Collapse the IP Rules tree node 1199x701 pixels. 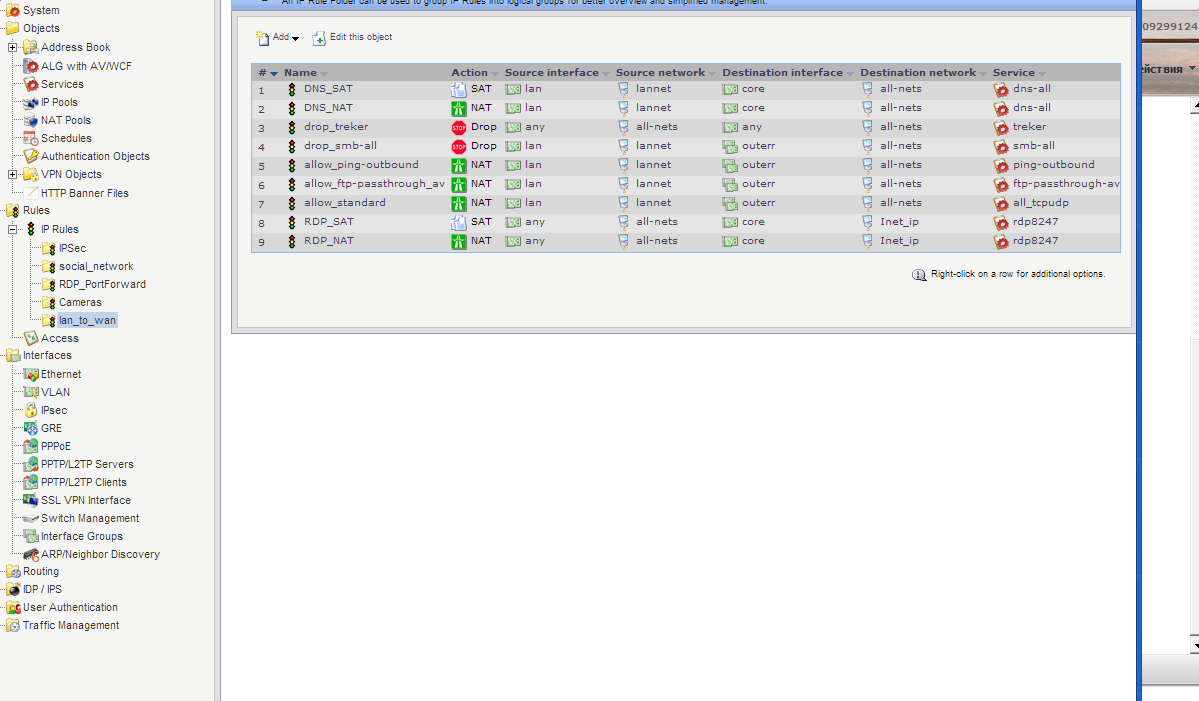coord(12,229)
